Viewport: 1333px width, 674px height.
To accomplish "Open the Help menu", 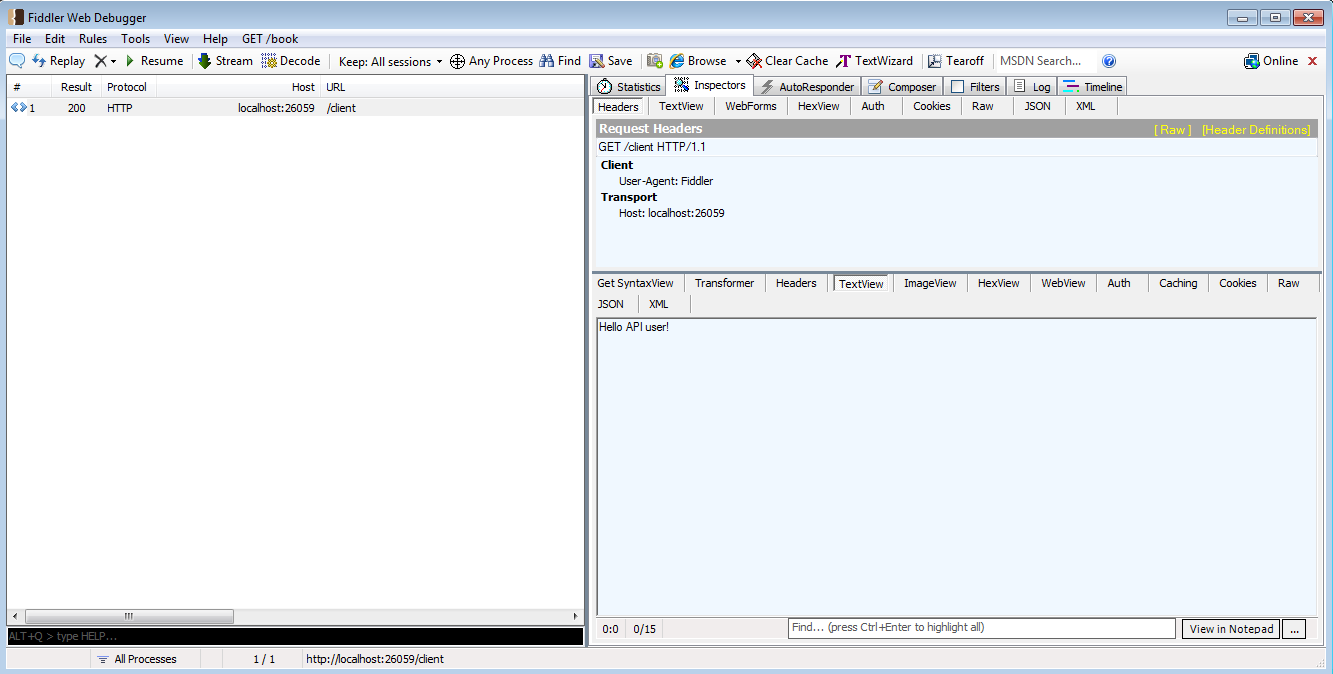I will 216,39.
